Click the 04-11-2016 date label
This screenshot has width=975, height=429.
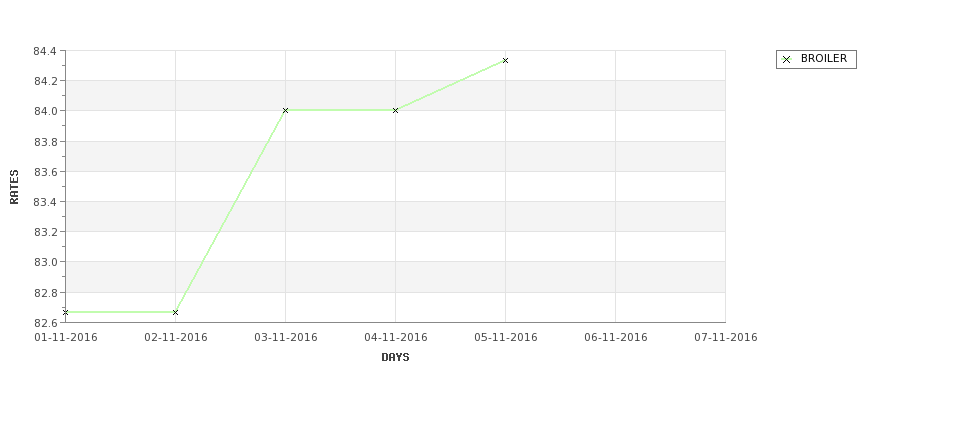tap(395, 337)
